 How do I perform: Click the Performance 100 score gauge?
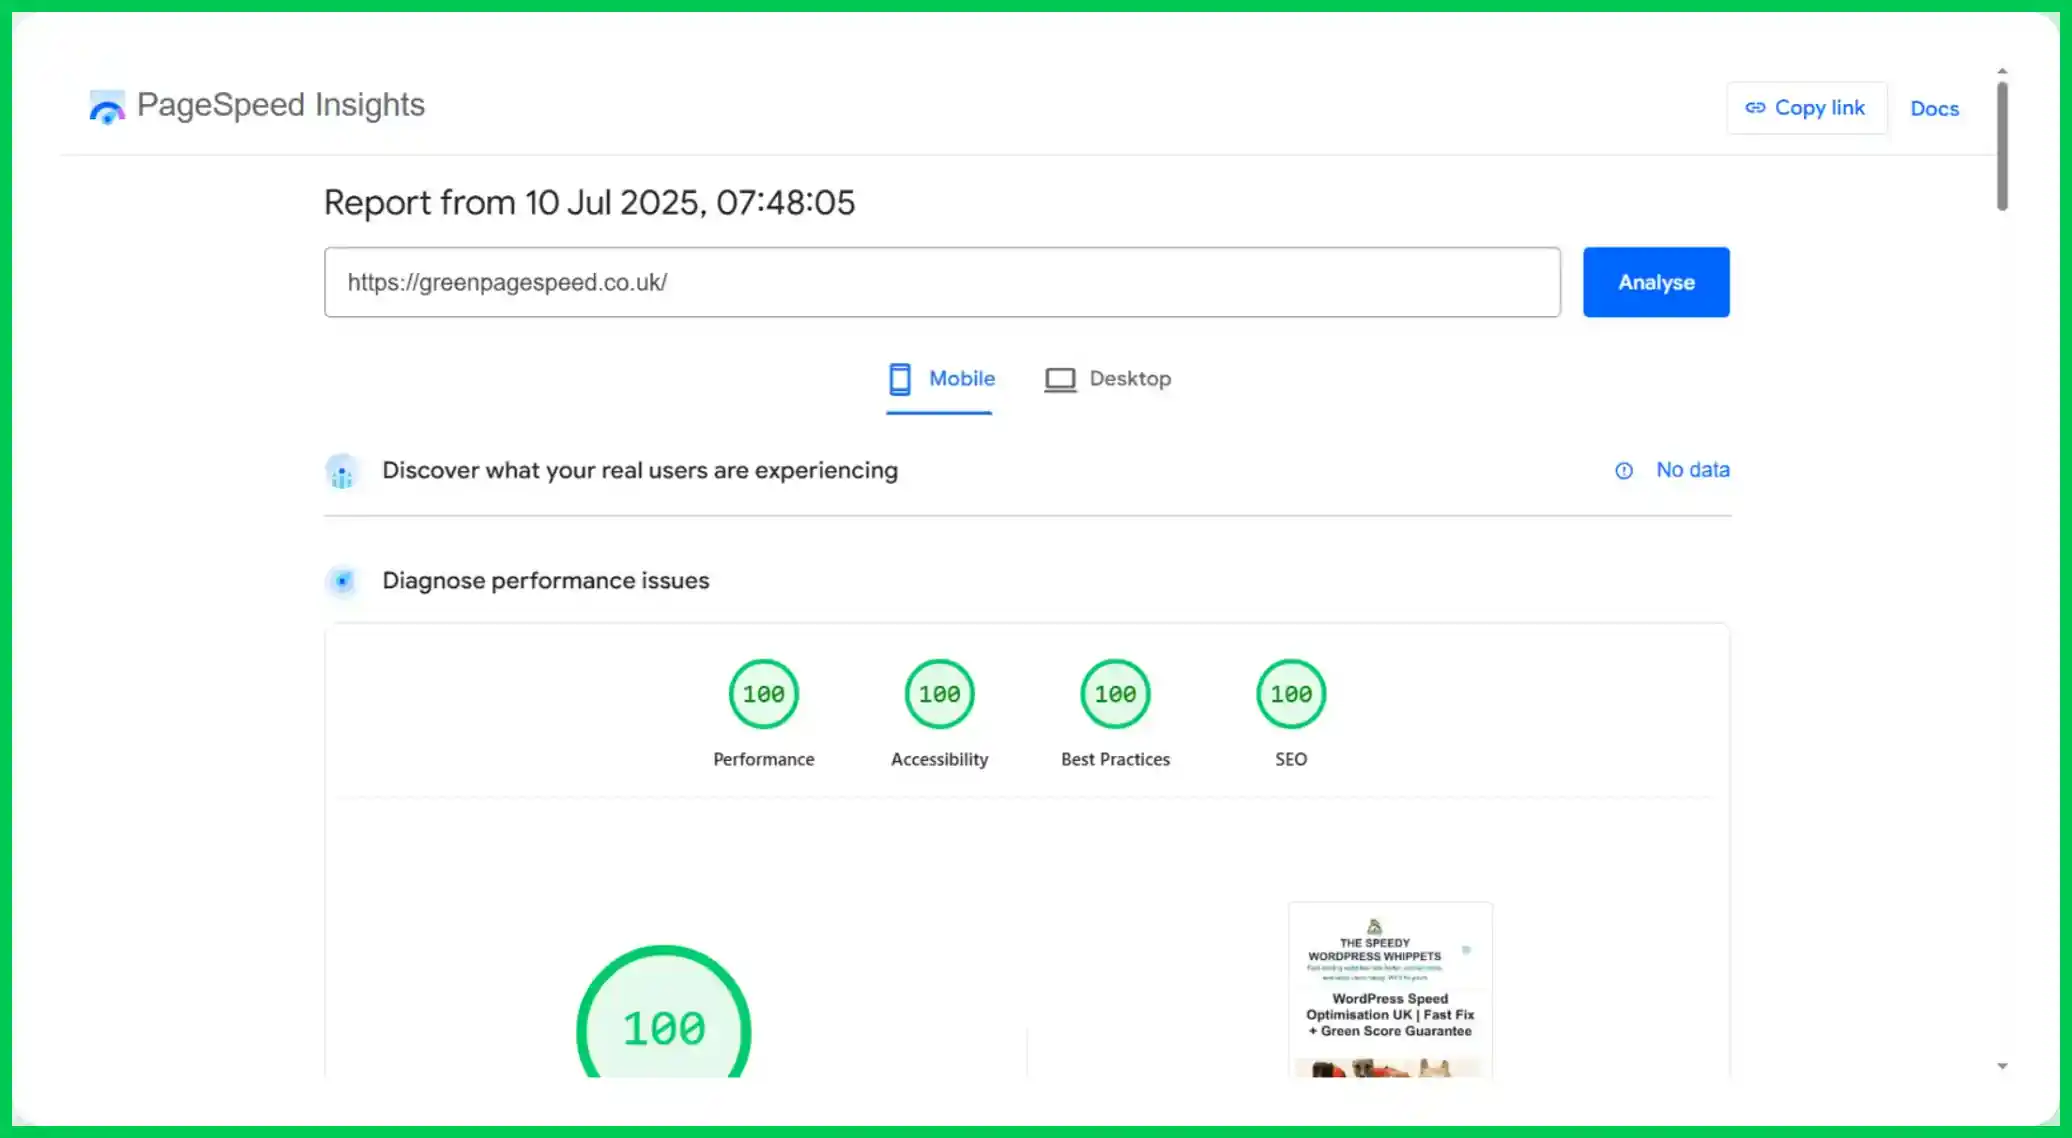pos(764,694)
